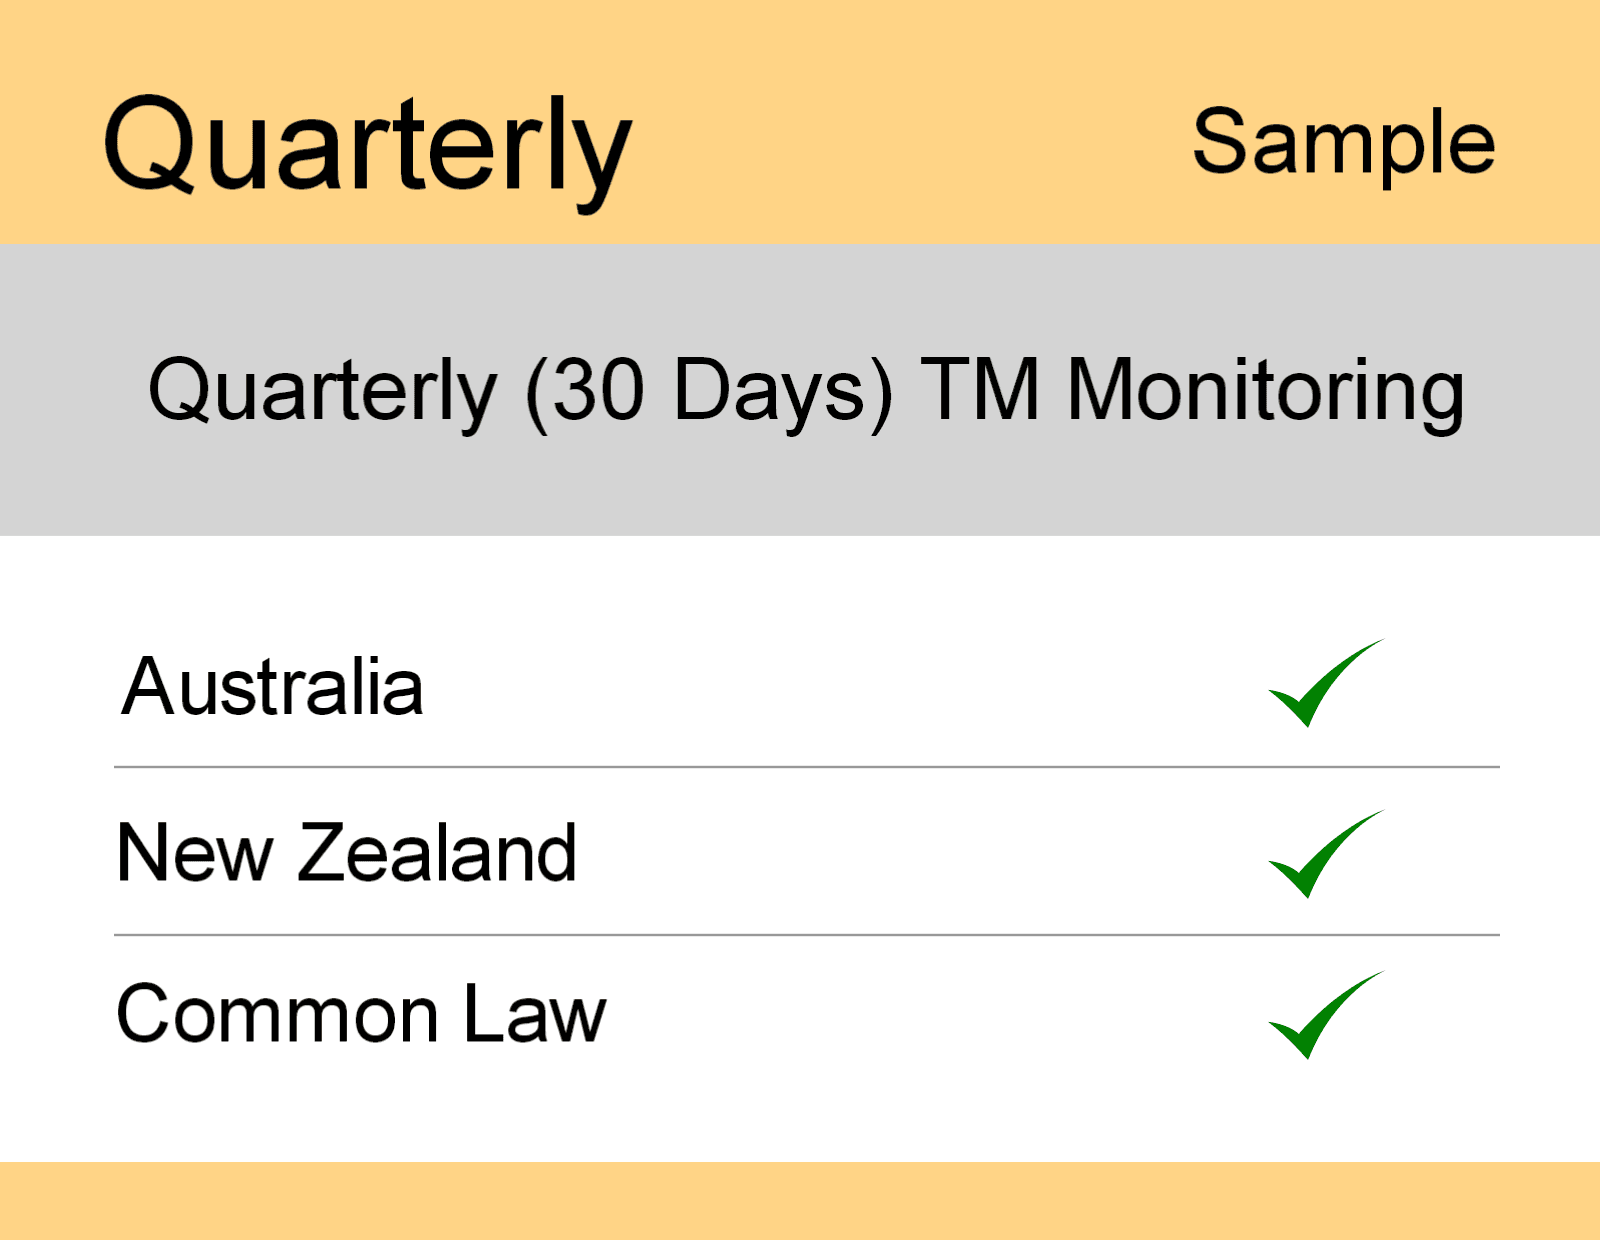Click the word Monitoring in subtitle

1265,390
